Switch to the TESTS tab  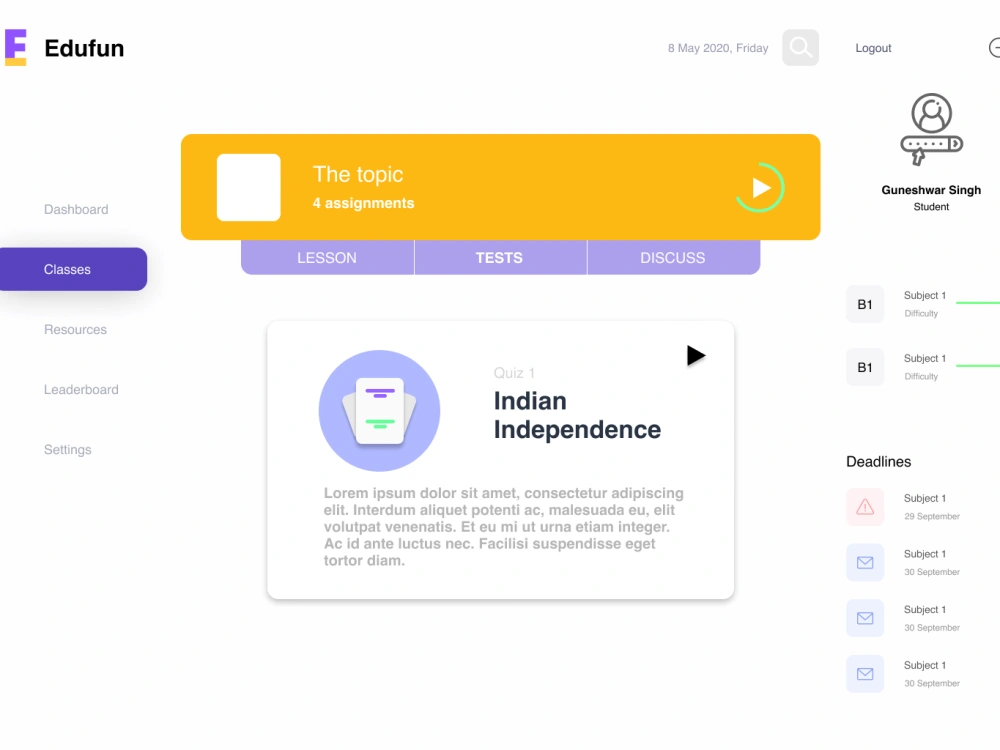(500, 258)
